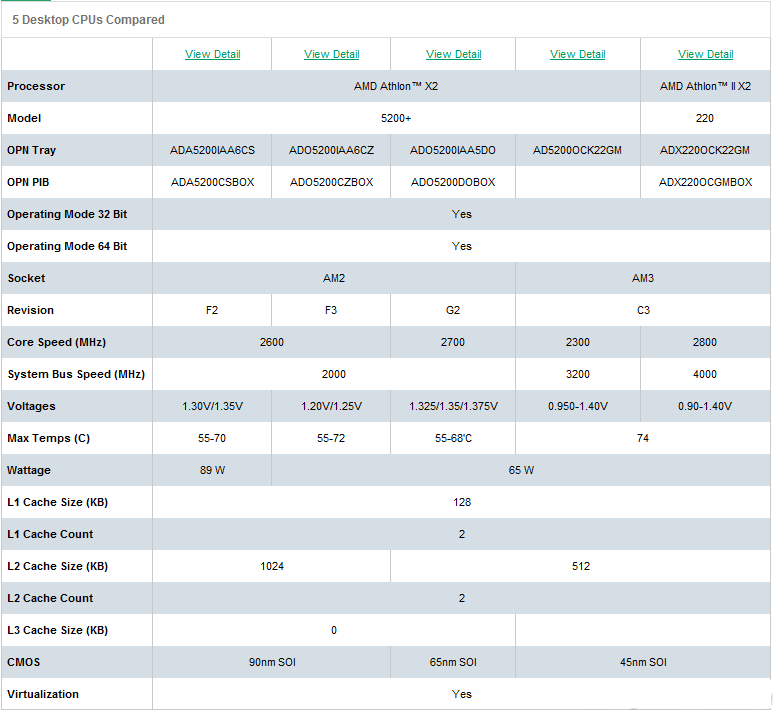Click revision value 'F2'
Screen dimensions: 773x710
[211, 310]
